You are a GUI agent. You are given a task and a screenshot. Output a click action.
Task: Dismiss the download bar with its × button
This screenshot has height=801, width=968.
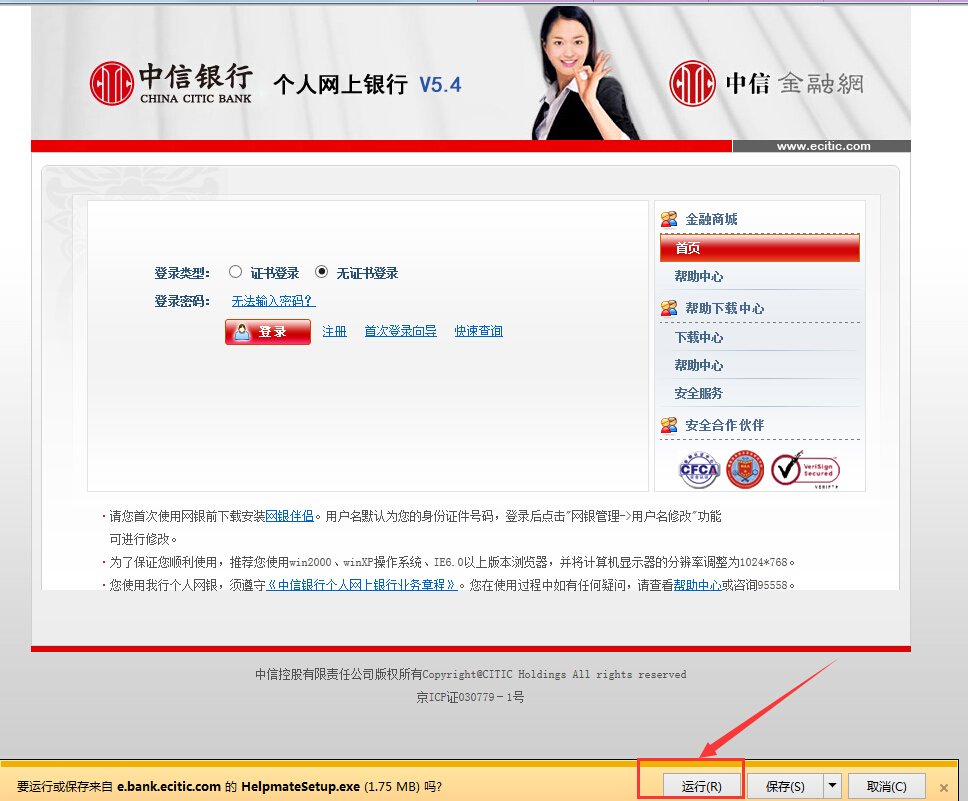tap(944, 787)
